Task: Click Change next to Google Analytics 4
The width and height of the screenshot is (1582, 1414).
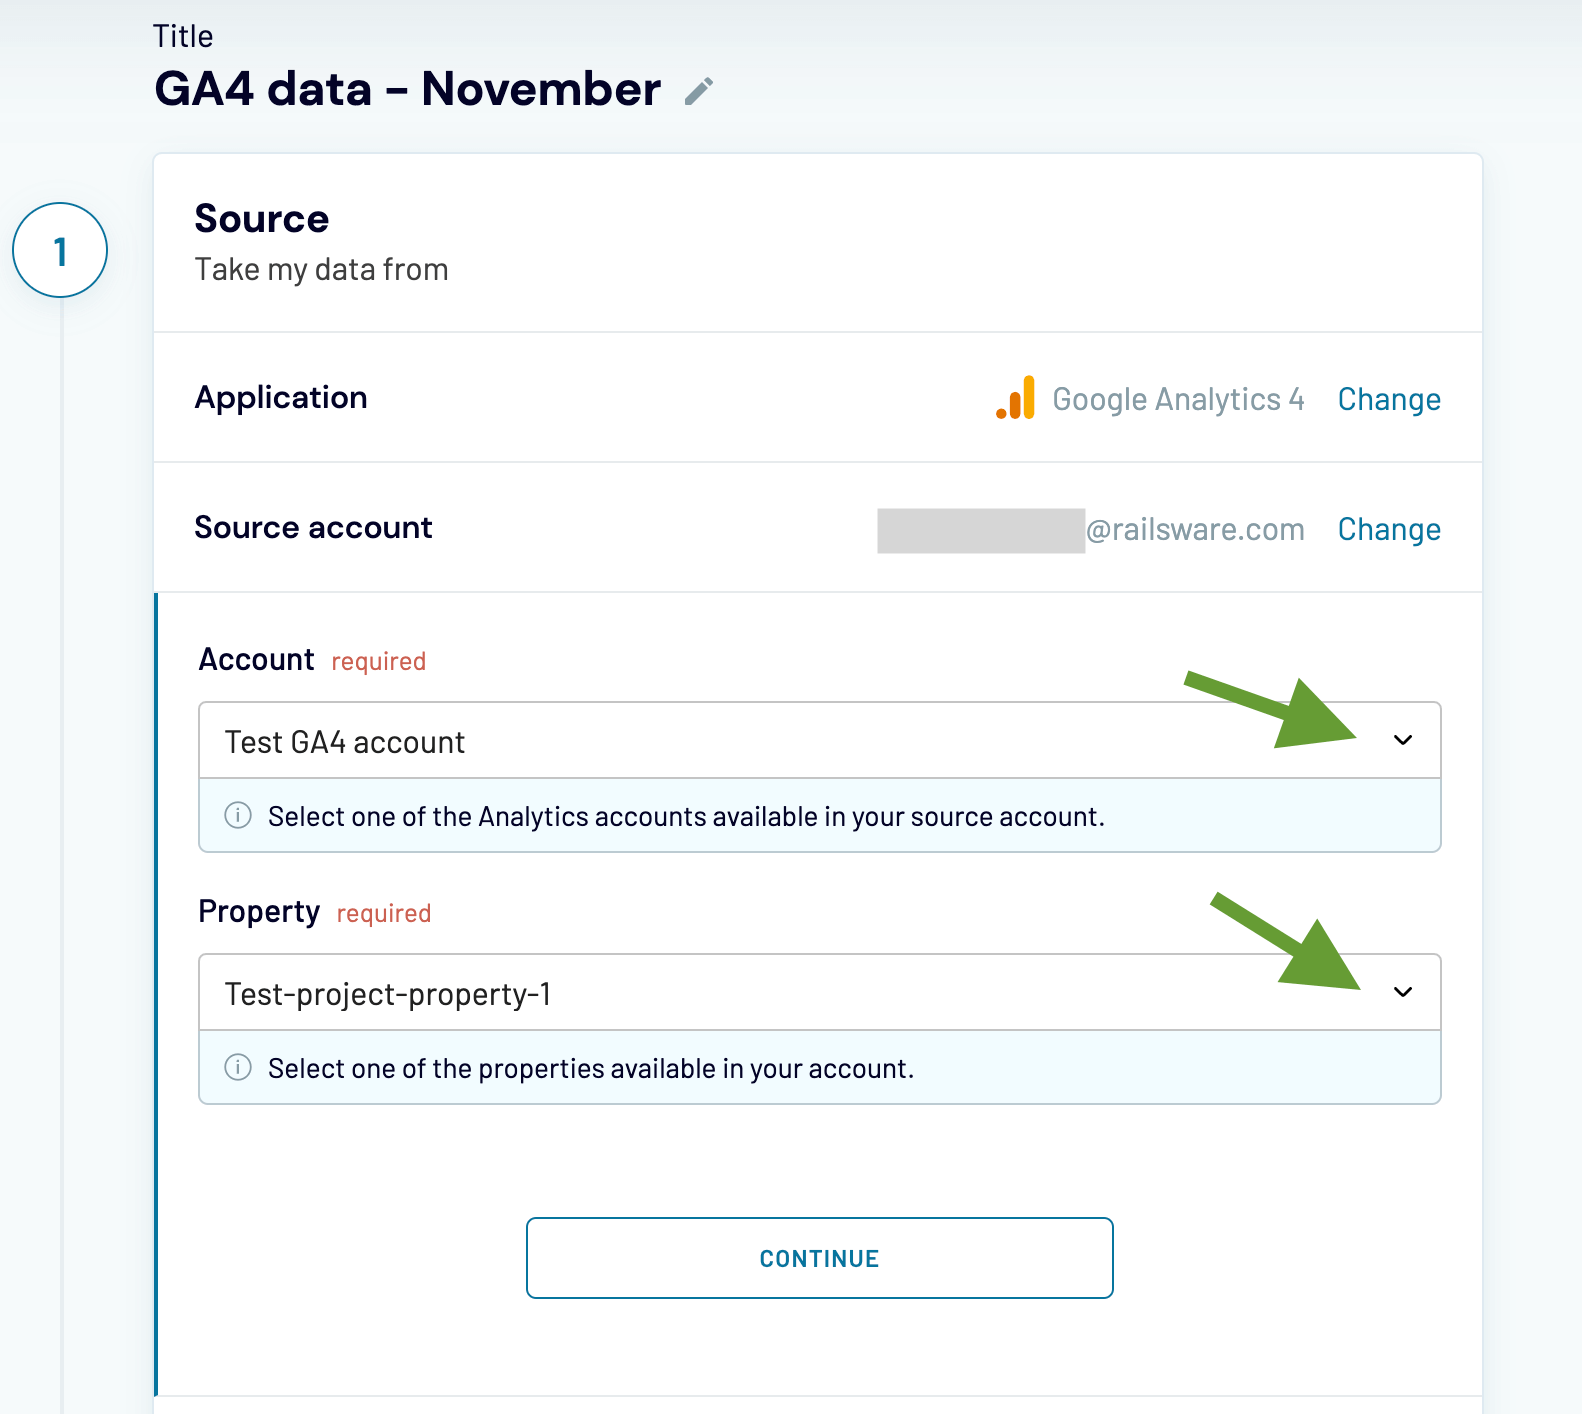Action: 1389,399
